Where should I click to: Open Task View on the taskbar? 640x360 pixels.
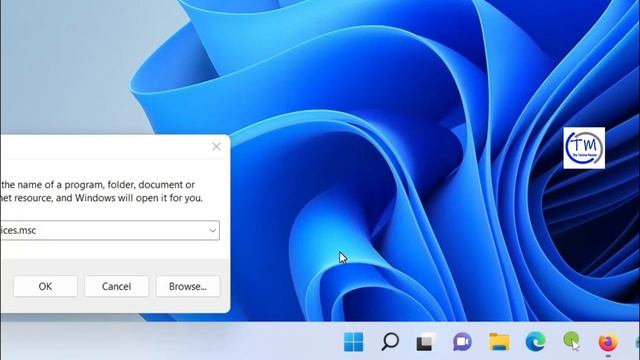point(426,342)
